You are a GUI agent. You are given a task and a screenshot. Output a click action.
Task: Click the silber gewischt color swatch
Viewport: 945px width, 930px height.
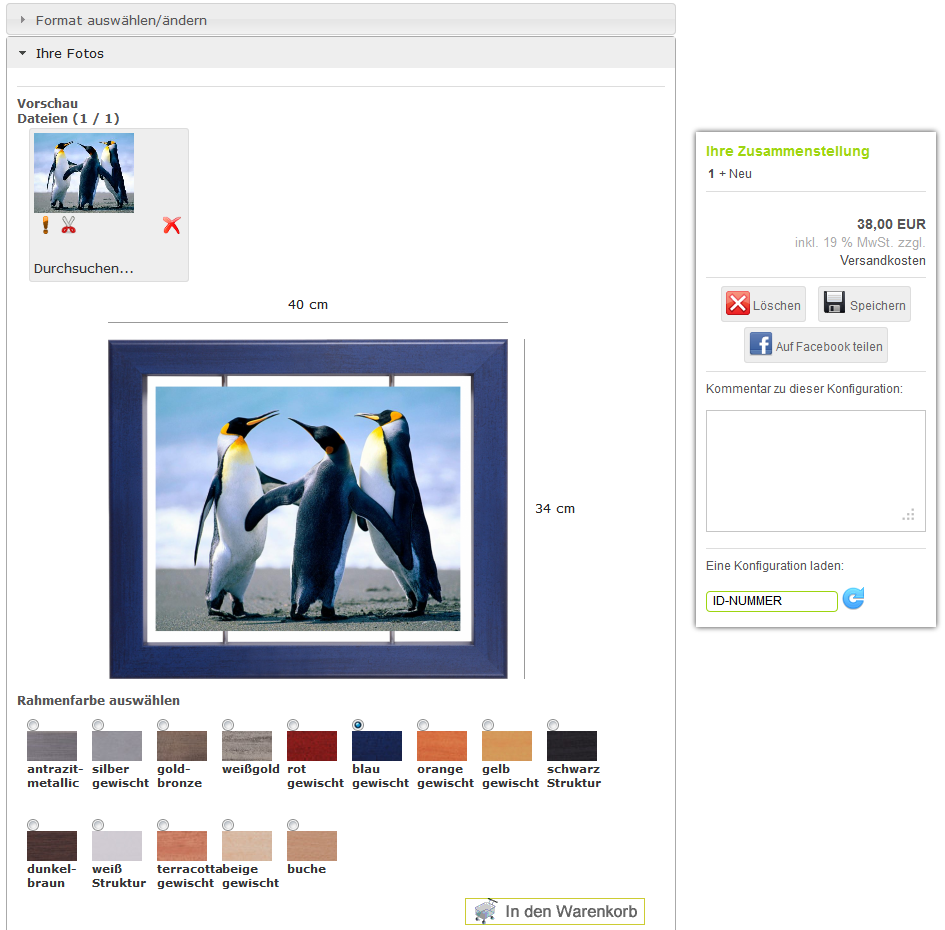tap(117, 746)
